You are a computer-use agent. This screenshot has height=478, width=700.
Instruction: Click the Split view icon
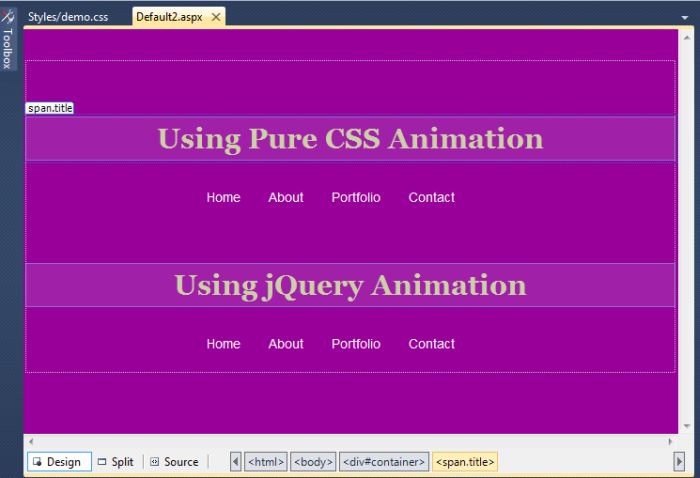coord(102,461)
